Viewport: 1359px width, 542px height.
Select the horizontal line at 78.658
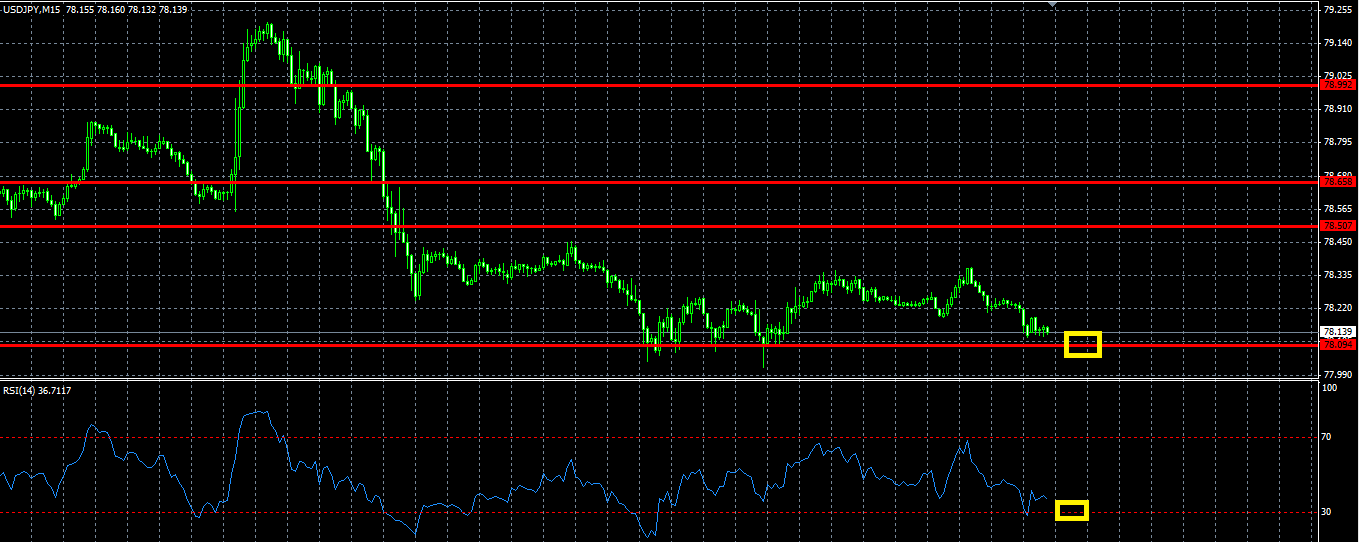660,182
